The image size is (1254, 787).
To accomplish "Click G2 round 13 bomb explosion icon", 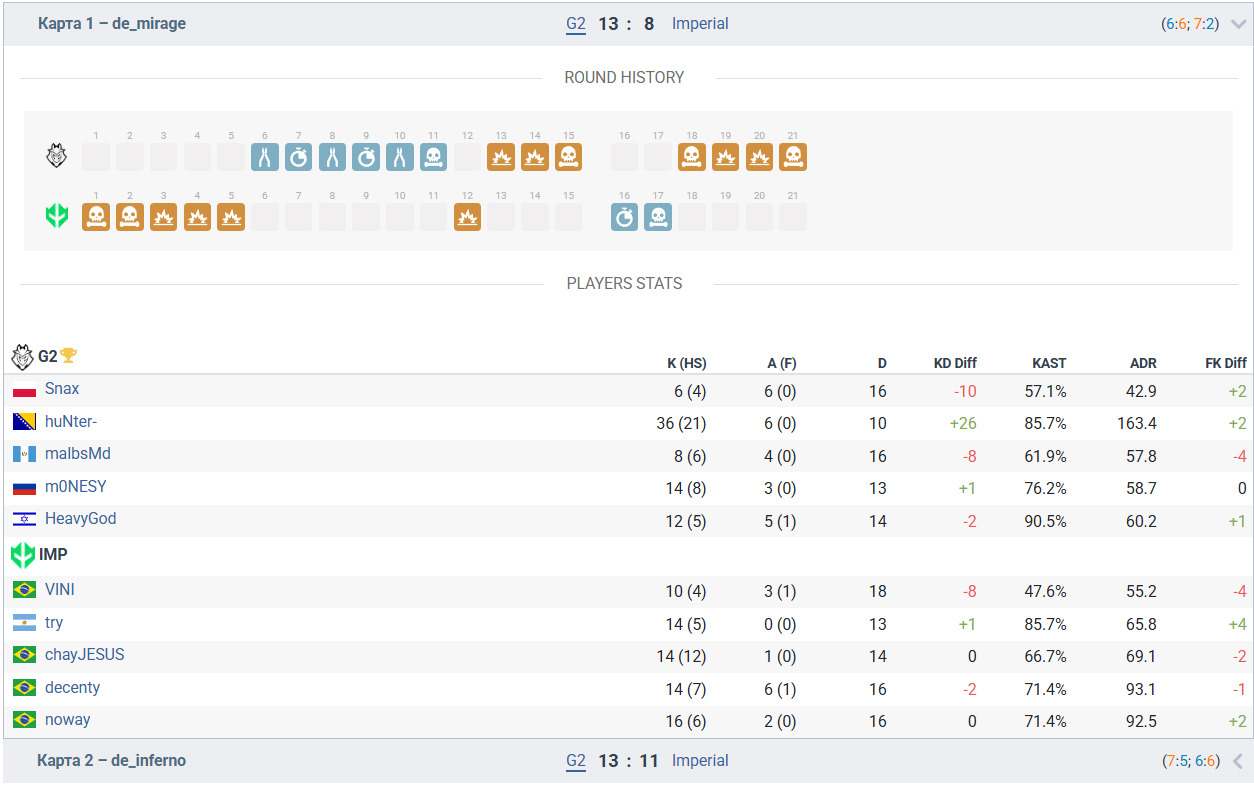I will tap(501, 157).
